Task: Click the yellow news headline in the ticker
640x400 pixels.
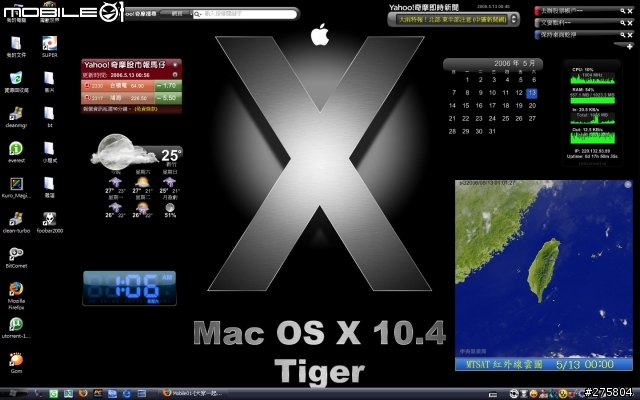Action: pos(453,19)
